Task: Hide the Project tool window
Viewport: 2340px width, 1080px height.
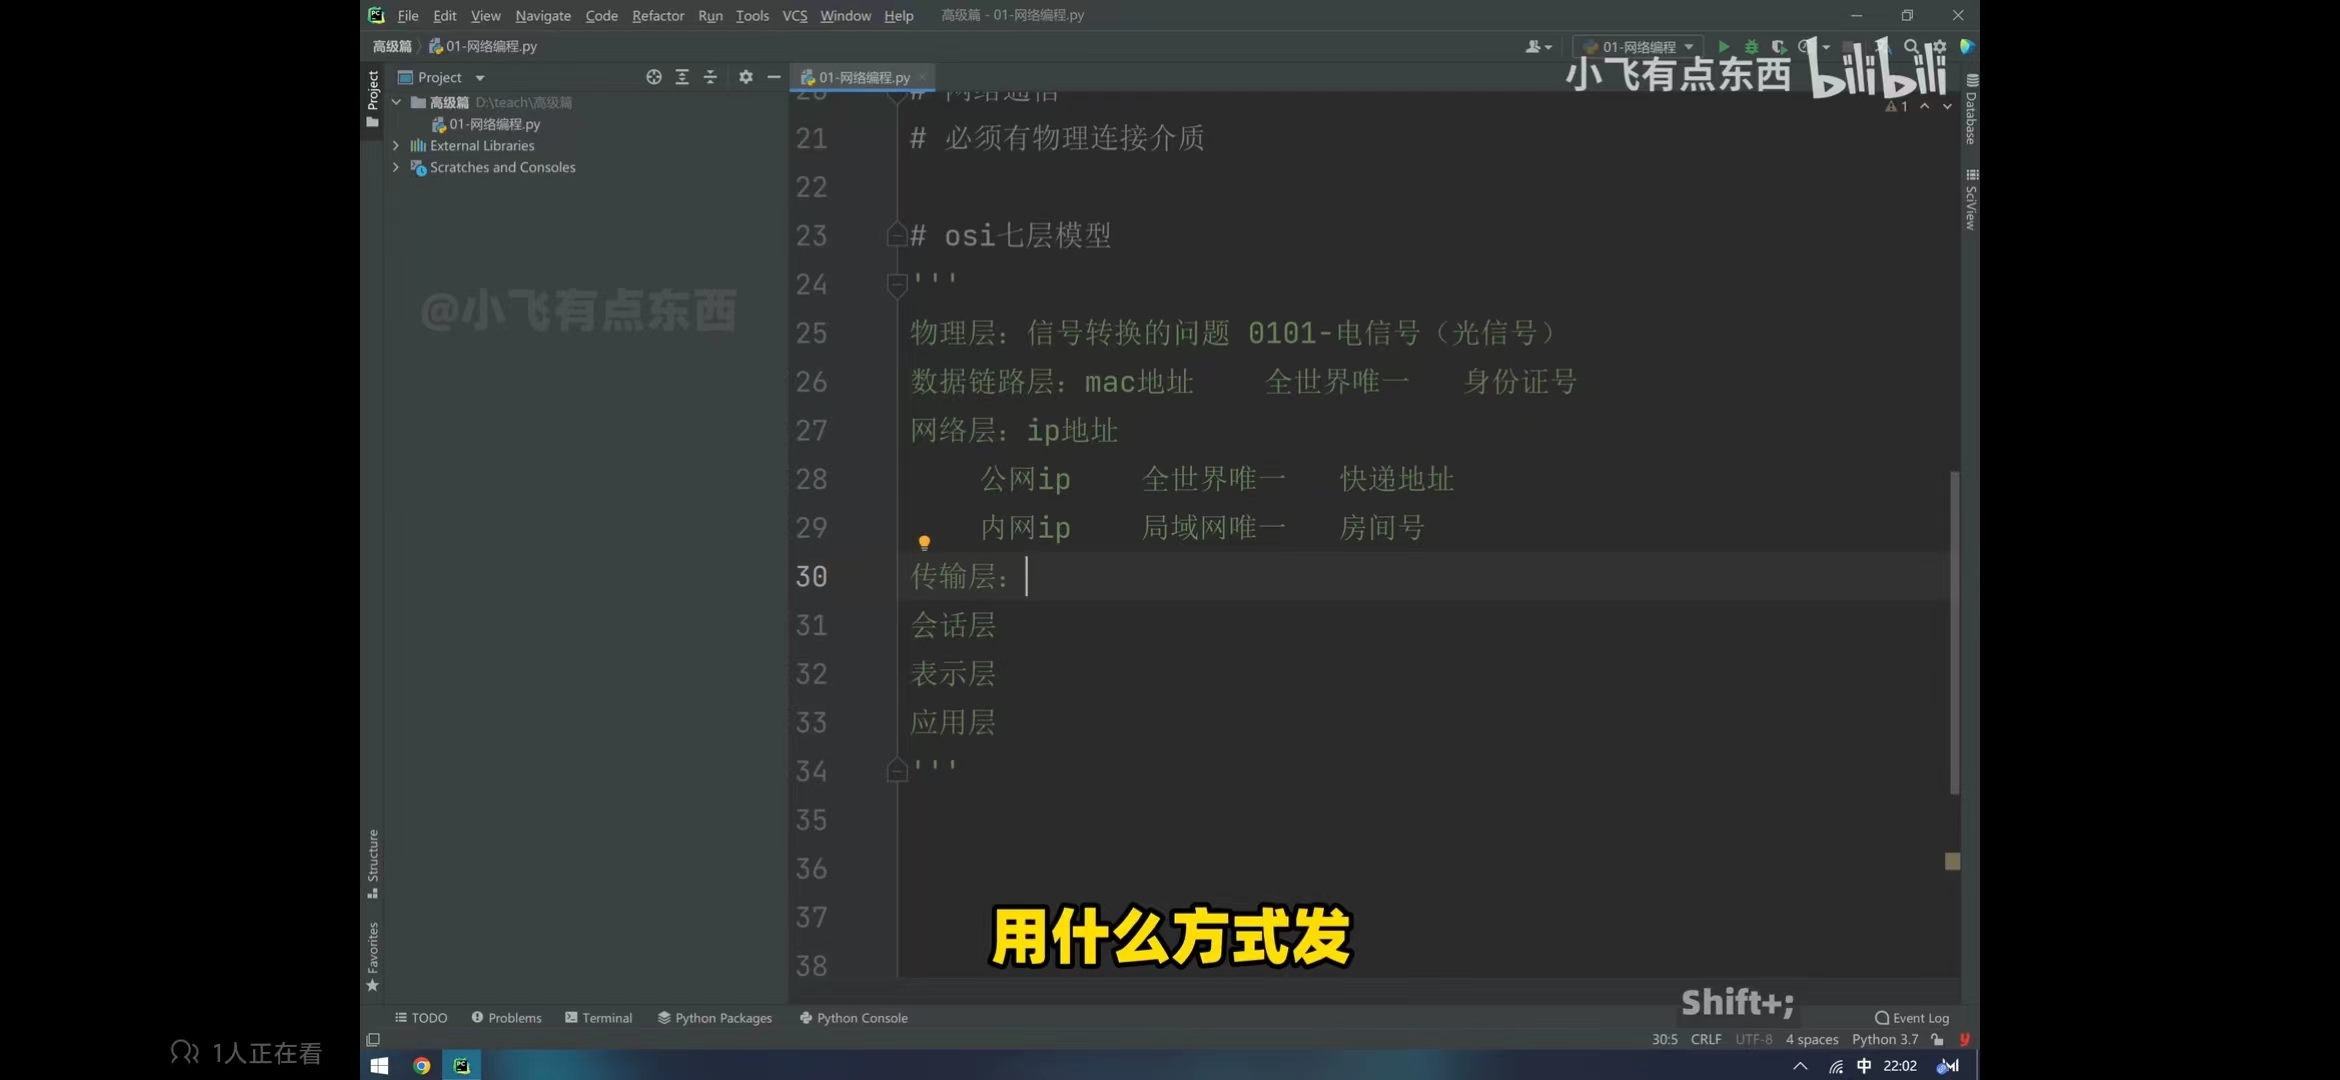Action: [773, 77]
